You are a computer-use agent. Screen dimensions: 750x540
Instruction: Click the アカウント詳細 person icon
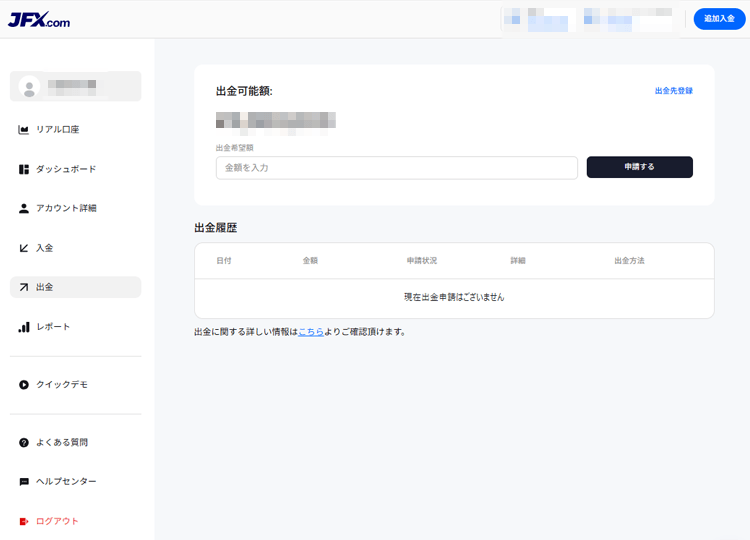pos(23,209)
